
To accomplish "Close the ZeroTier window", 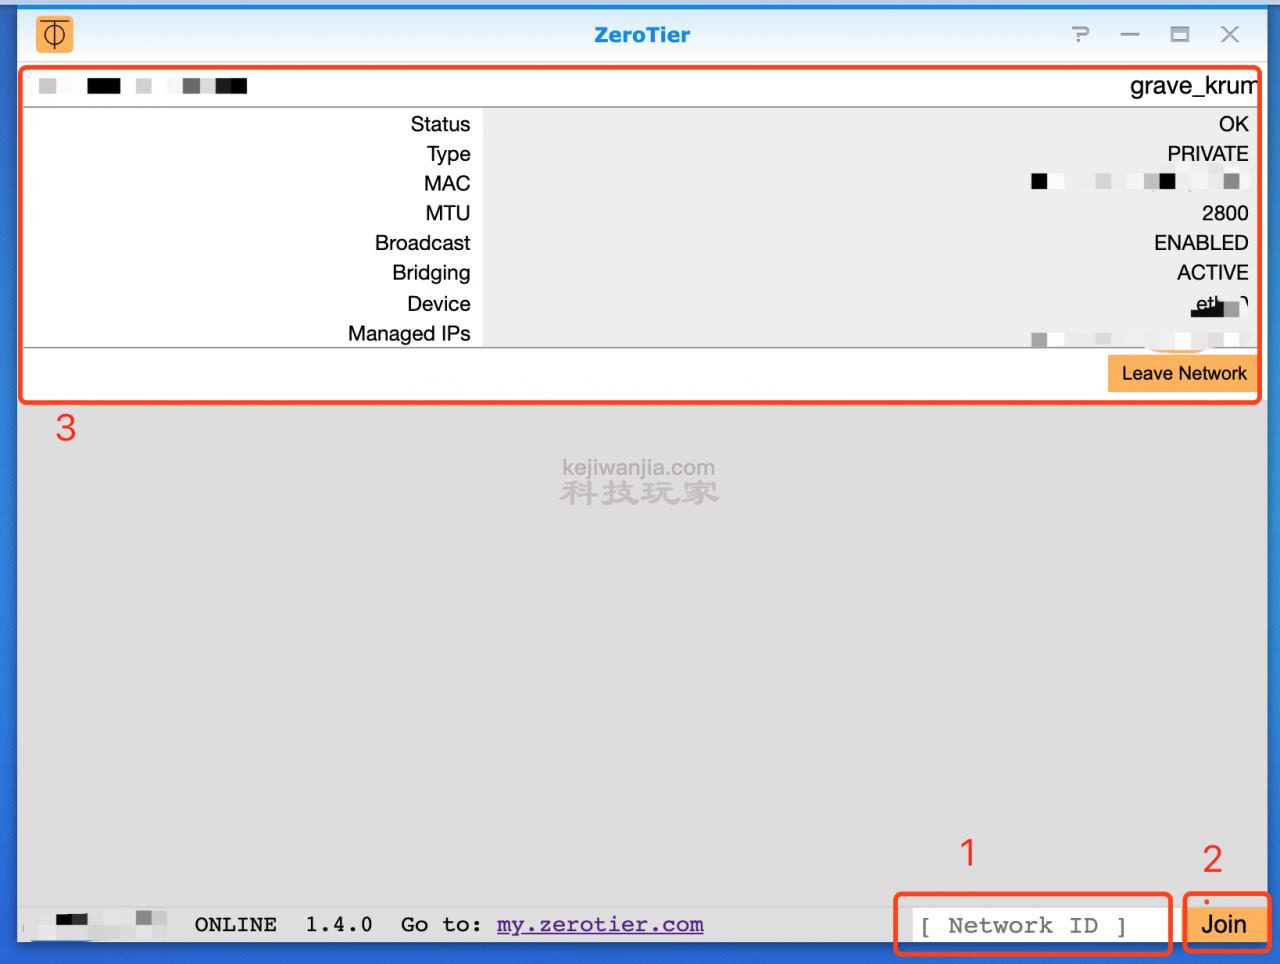I will [1230, 35].
